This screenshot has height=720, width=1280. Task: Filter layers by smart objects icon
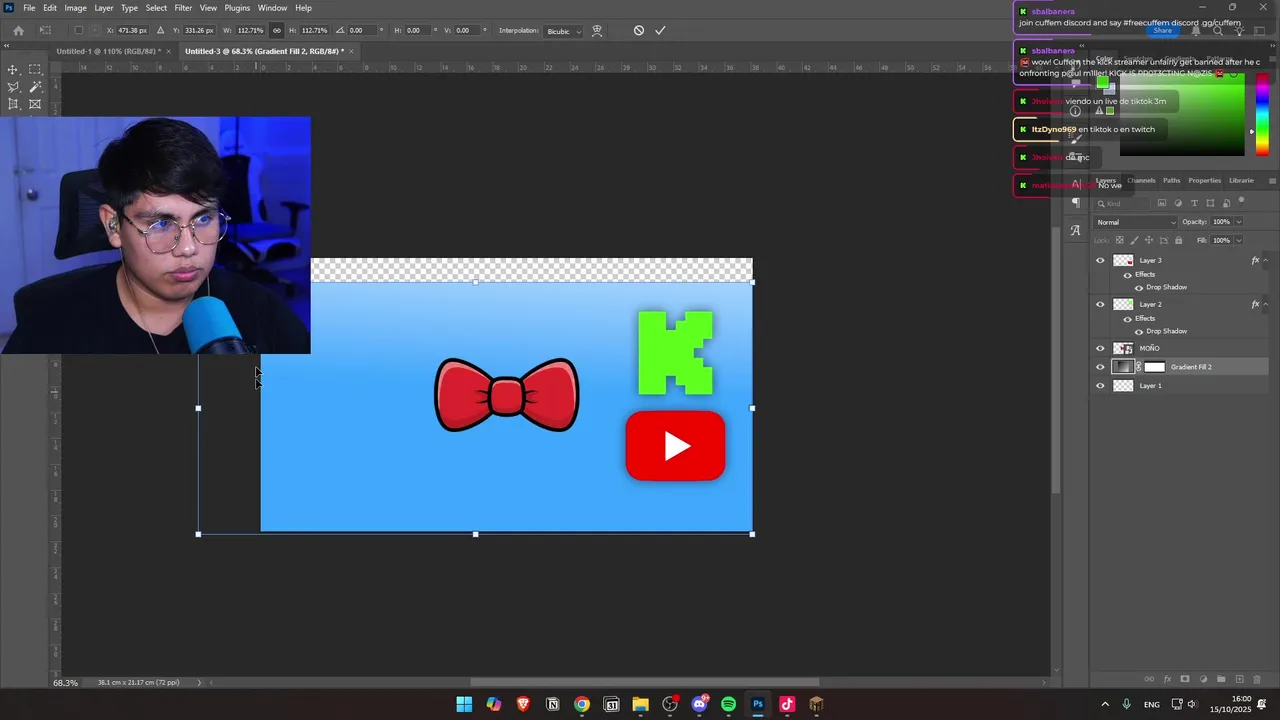coord(1226,204)
